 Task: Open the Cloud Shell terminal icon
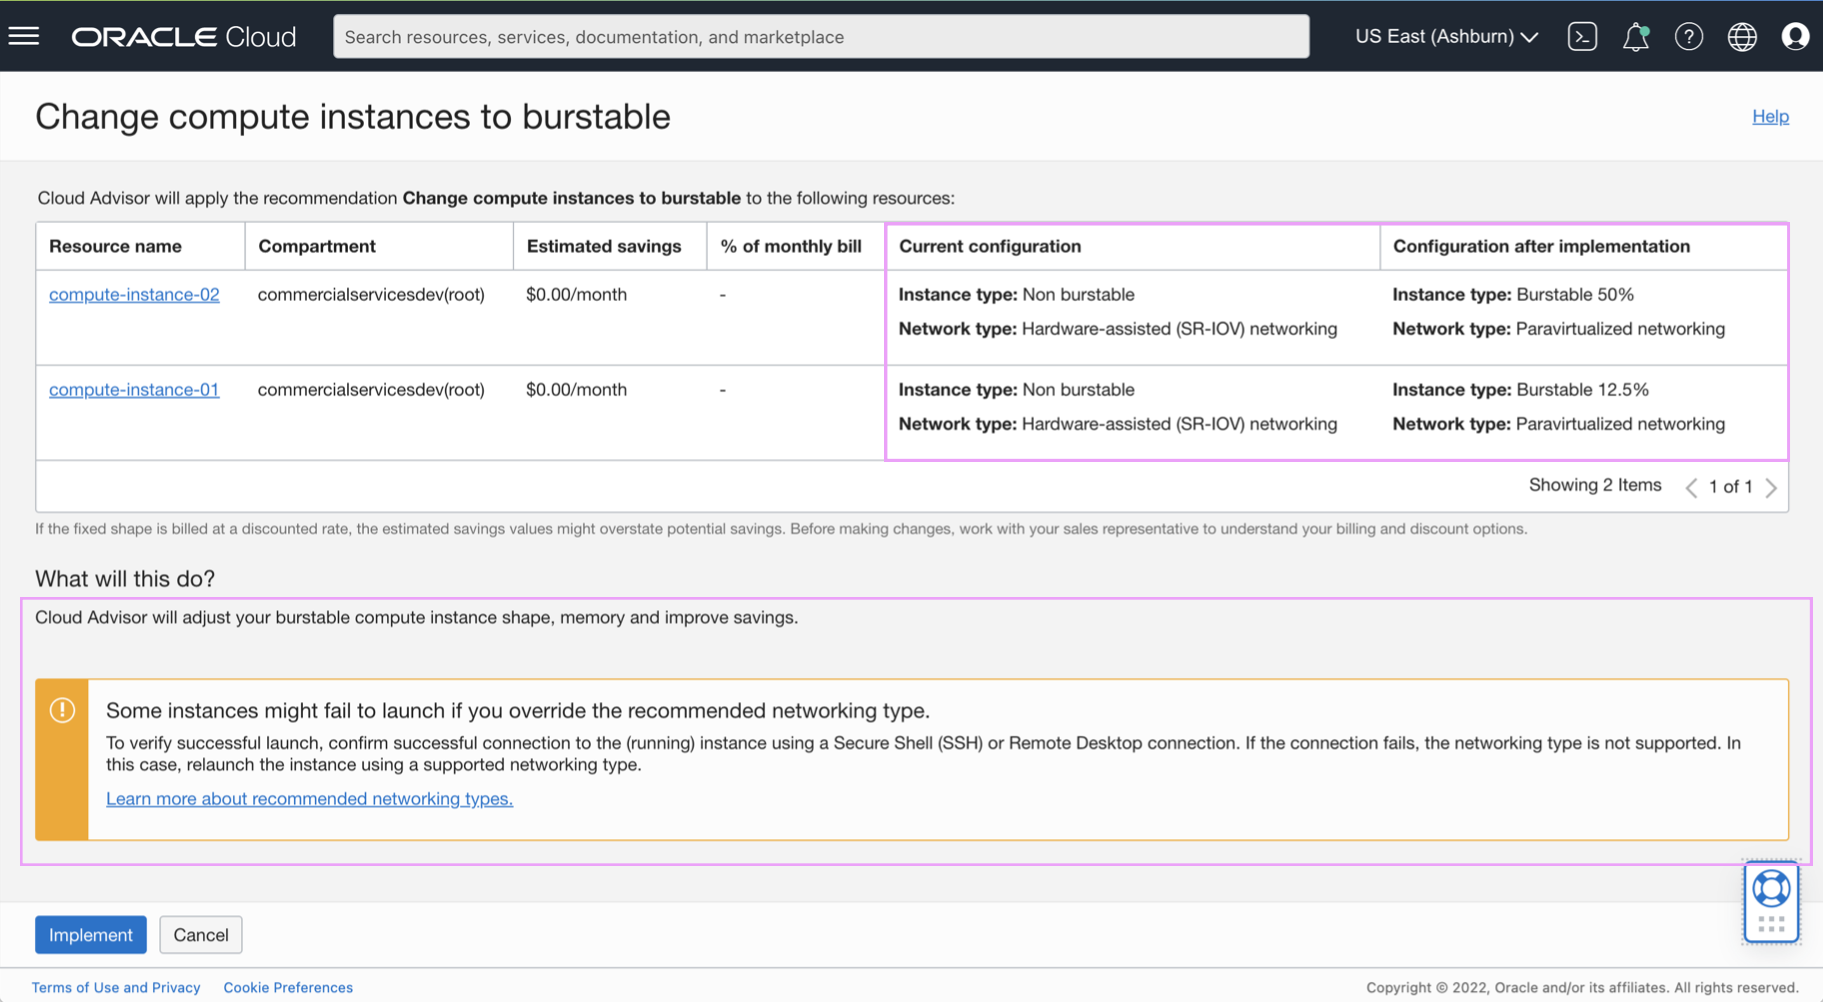[x=1582, y=36]
